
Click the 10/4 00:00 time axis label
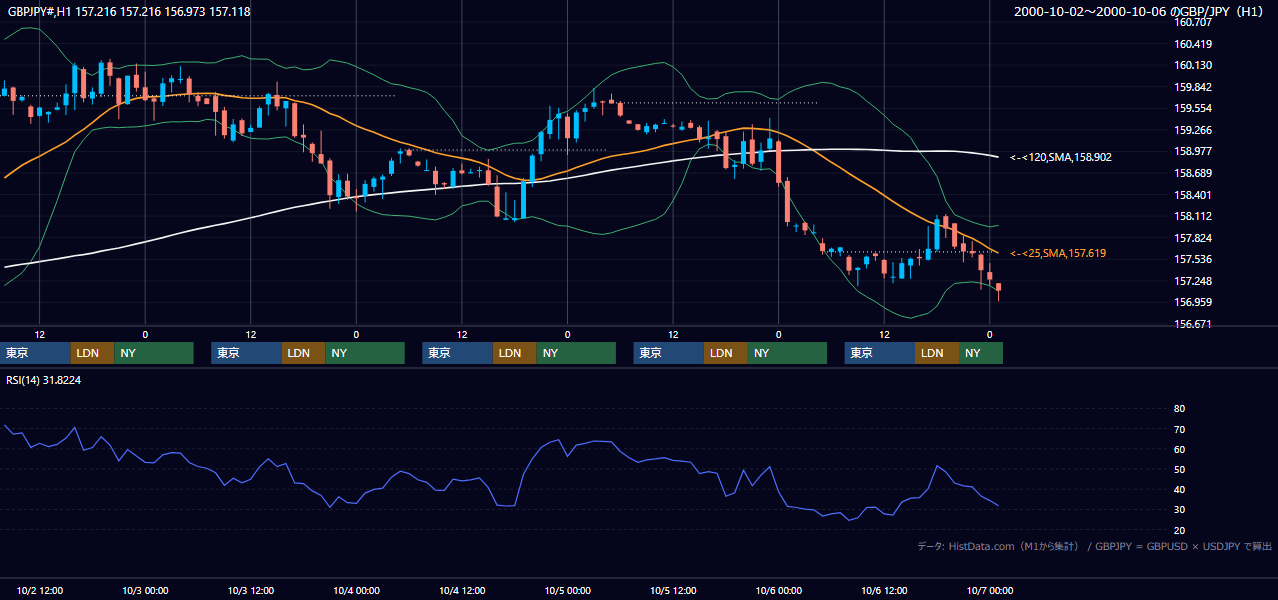[x=356, y=590]
